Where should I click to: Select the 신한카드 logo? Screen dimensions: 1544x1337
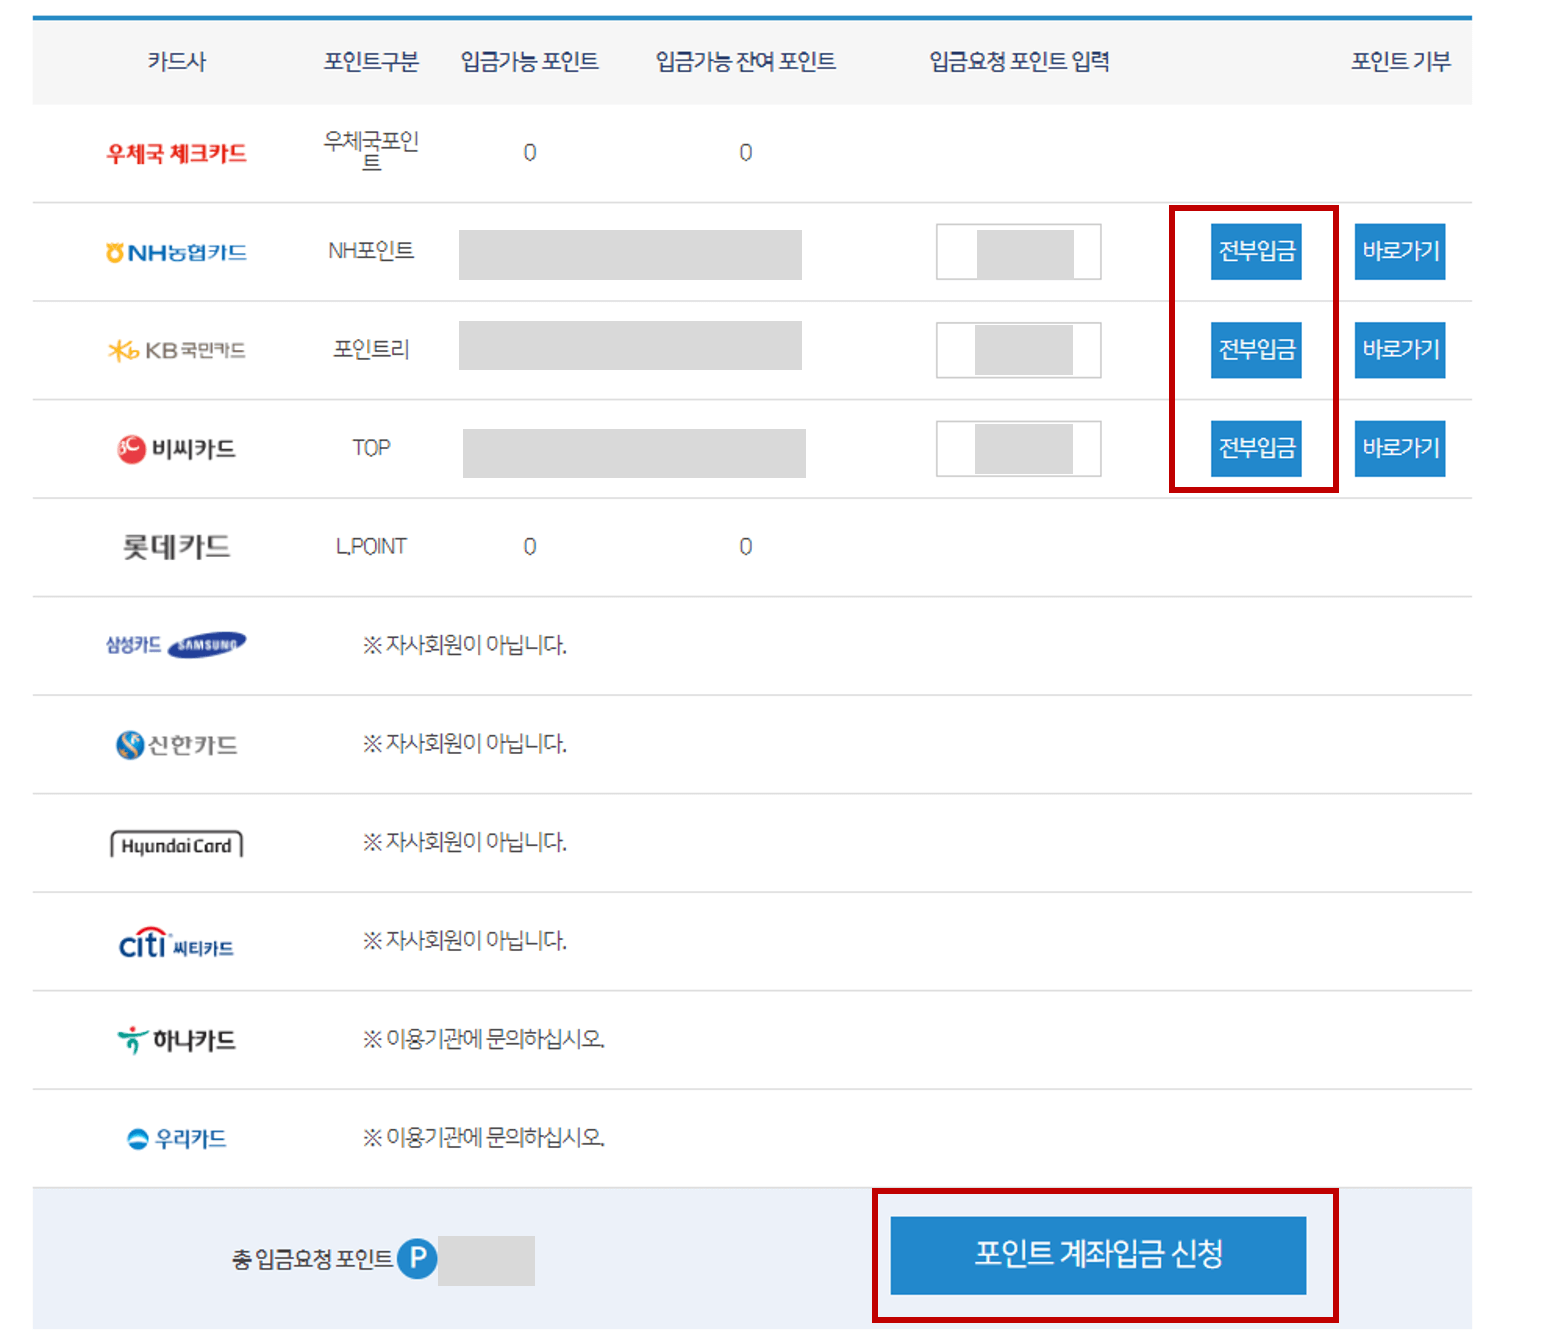tap(176, 744)
